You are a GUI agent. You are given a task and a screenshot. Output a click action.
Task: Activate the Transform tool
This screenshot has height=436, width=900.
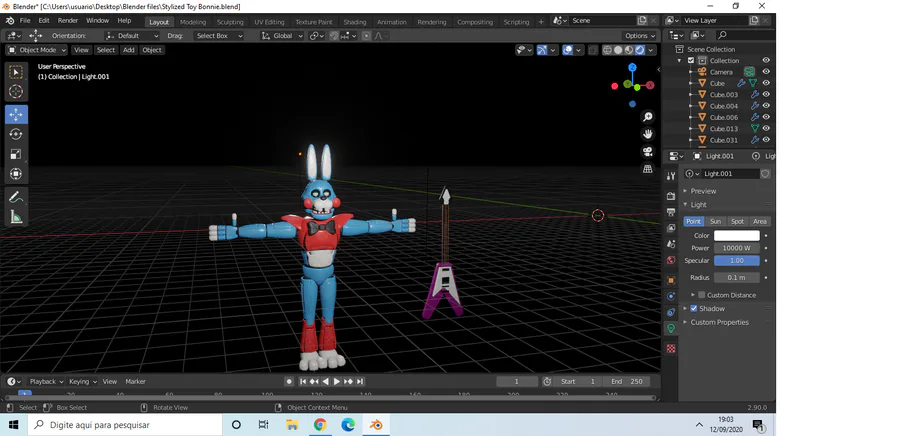point(16,174)
